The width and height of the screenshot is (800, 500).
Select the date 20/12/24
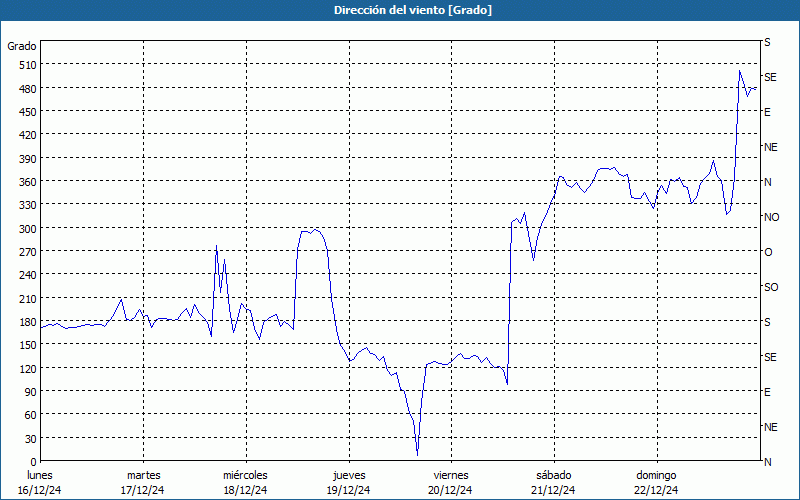tap(451, 490)
